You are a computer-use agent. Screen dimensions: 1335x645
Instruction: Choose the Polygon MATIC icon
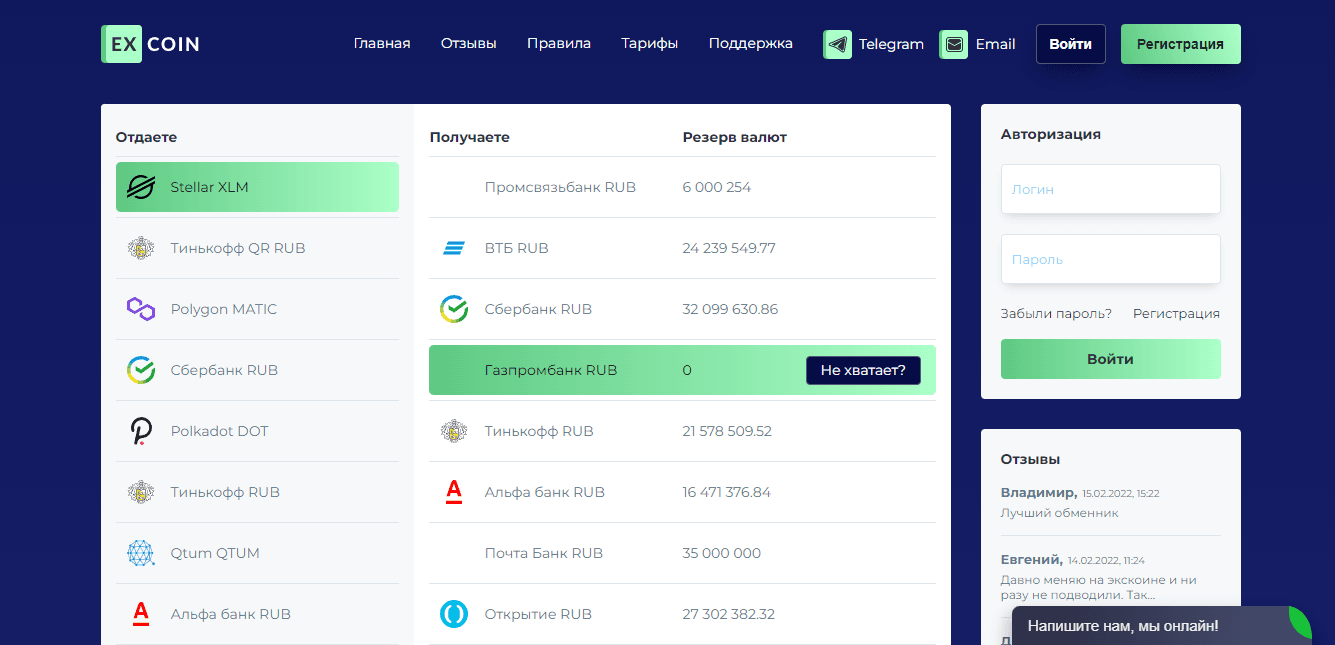[x=141, y=309]
